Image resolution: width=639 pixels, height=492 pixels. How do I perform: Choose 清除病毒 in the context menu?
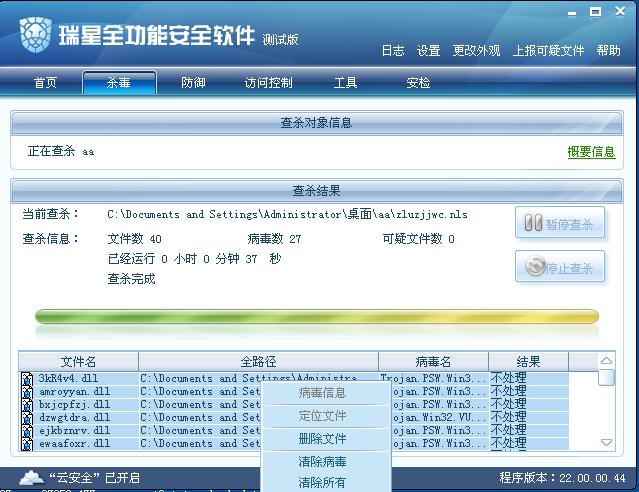325,462
